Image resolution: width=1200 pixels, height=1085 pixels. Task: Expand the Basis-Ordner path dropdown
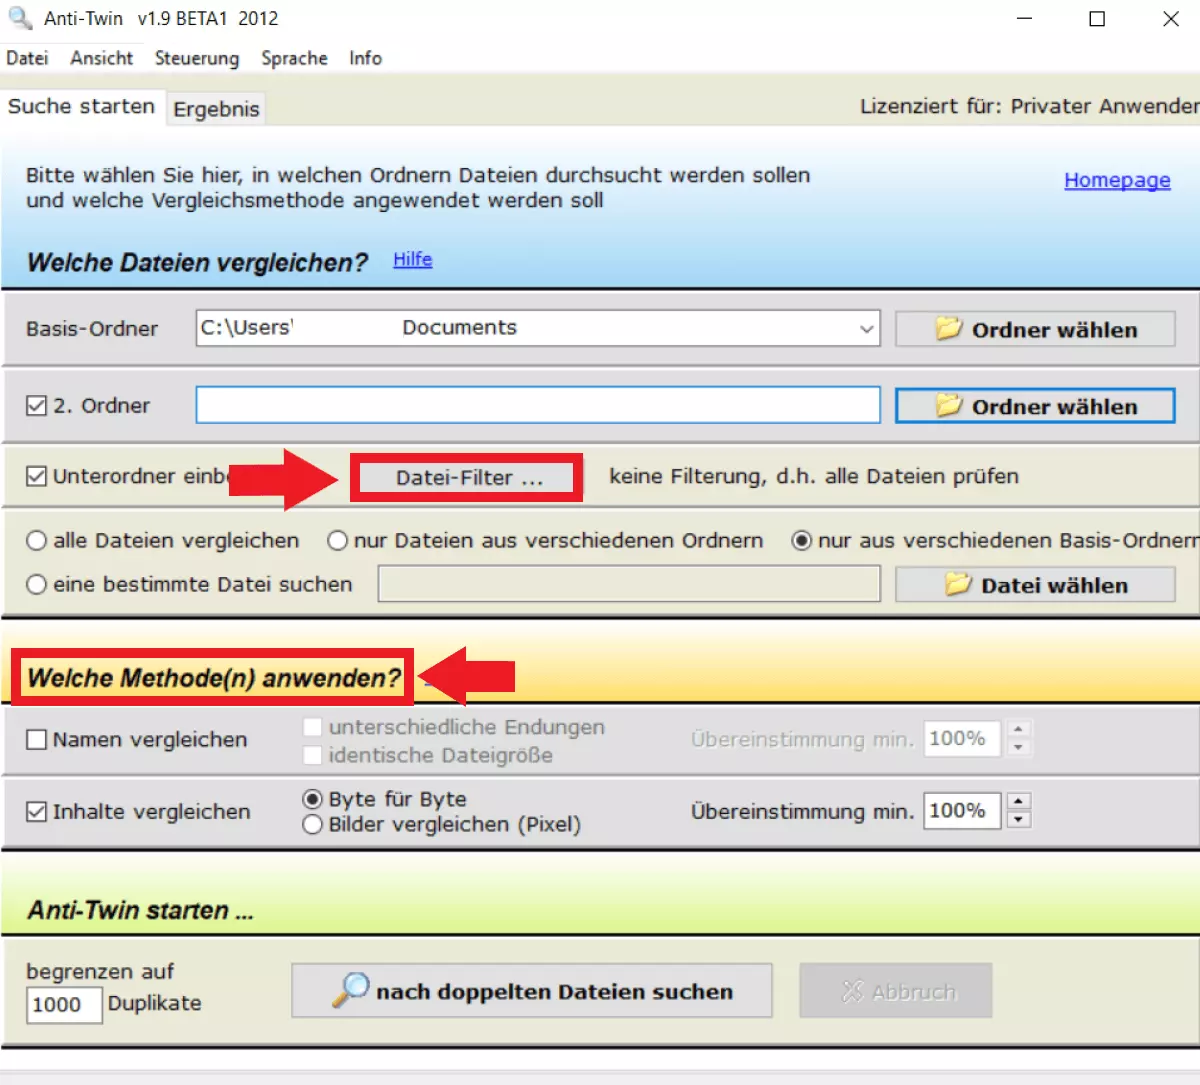click(866, 329)
